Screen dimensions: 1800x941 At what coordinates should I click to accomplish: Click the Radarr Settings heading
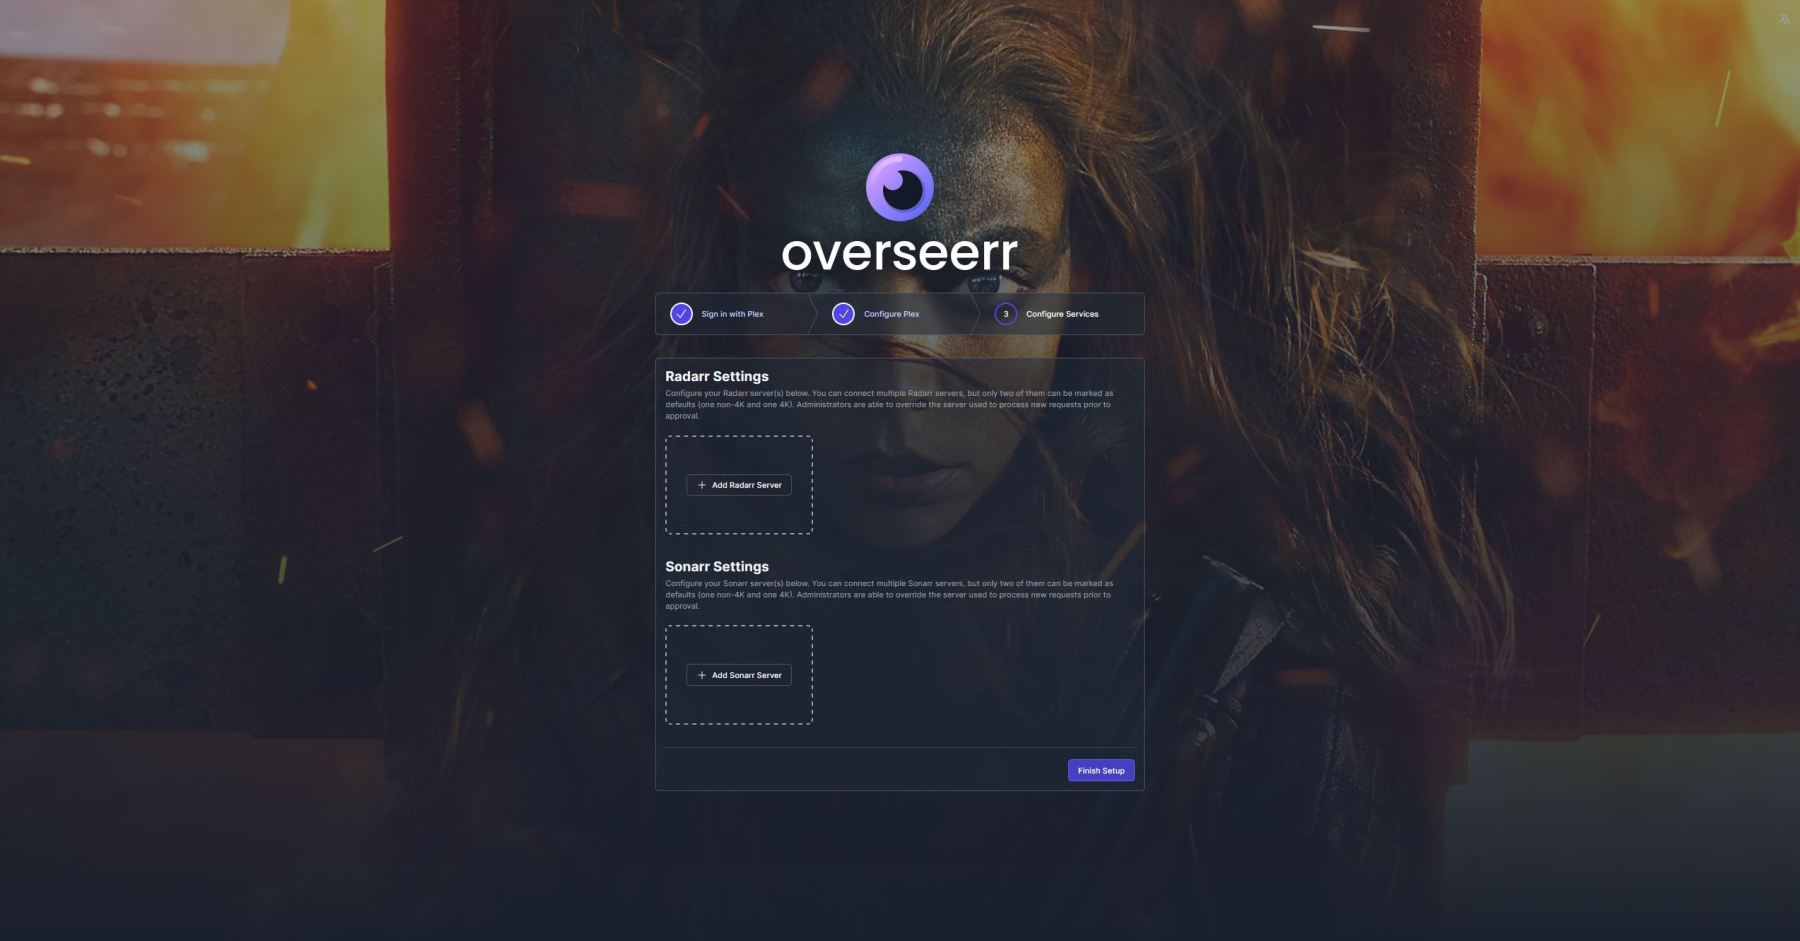[x=717, y=376]
